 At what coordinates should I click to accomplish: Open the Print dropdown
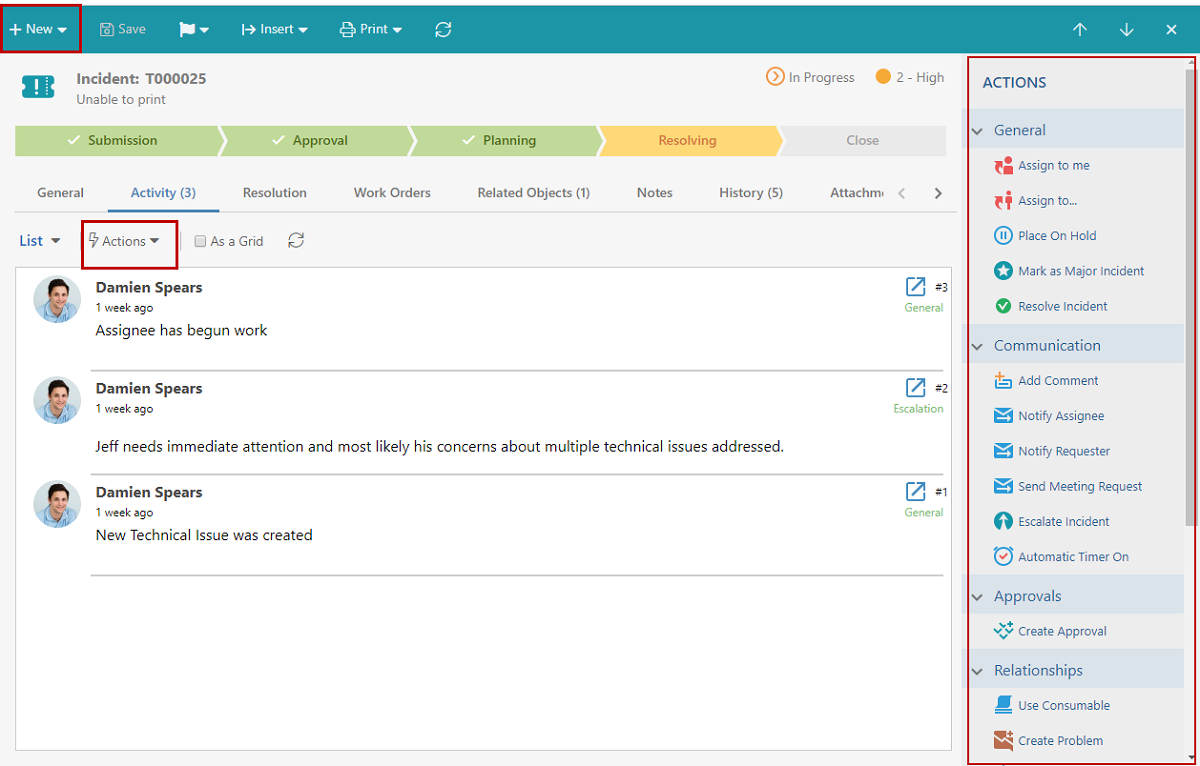pyautogui.click(x=371, y=28)
